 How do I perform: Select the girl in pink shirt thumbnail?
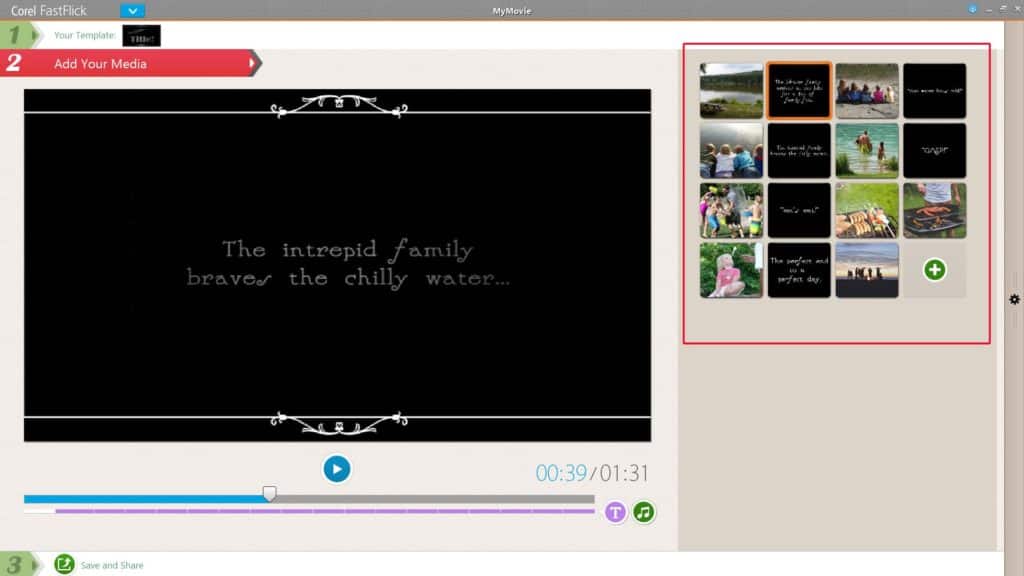[731, 270]
